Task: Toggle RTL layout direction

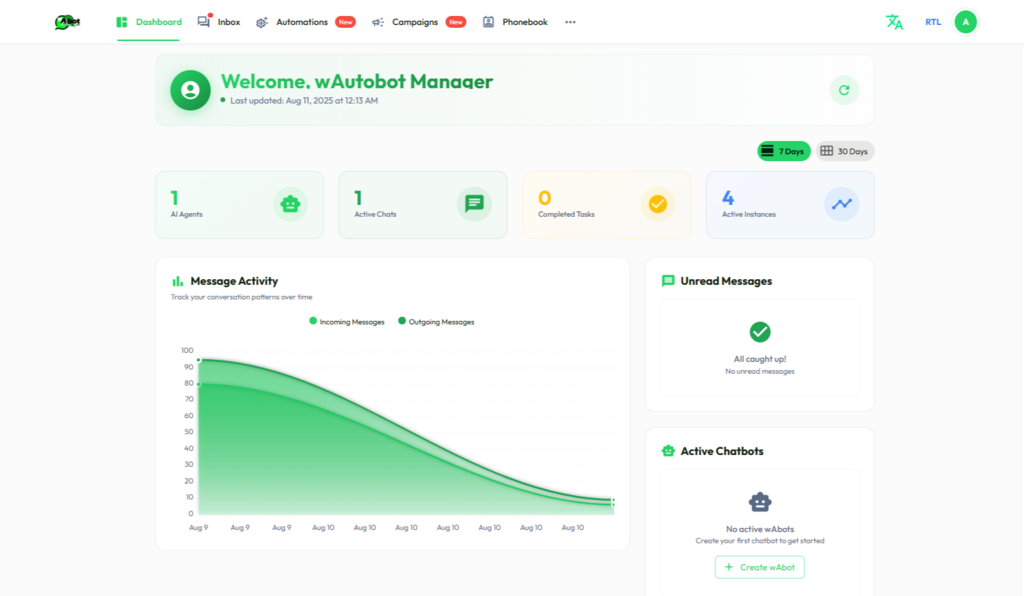Action: pos(933,22)
